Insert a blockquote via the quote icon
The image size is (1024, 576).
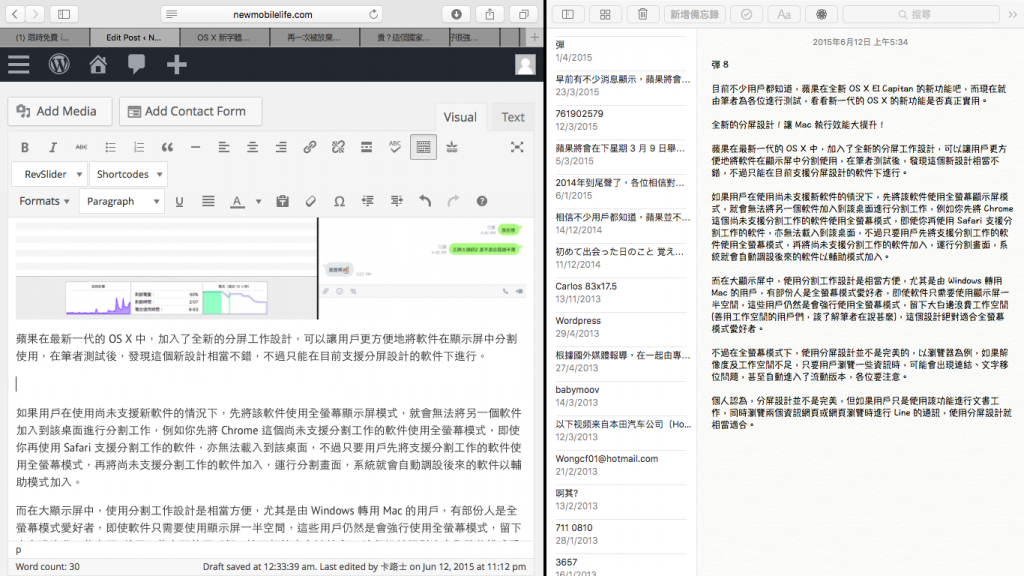click(168, 146)
